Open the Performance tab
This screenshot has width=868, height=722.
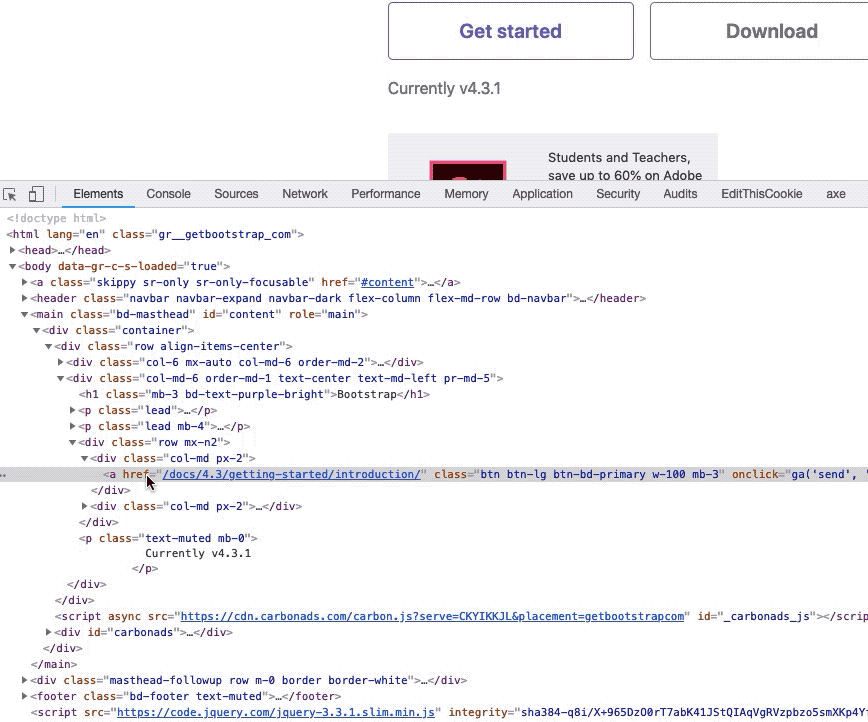tap(385, 194)
